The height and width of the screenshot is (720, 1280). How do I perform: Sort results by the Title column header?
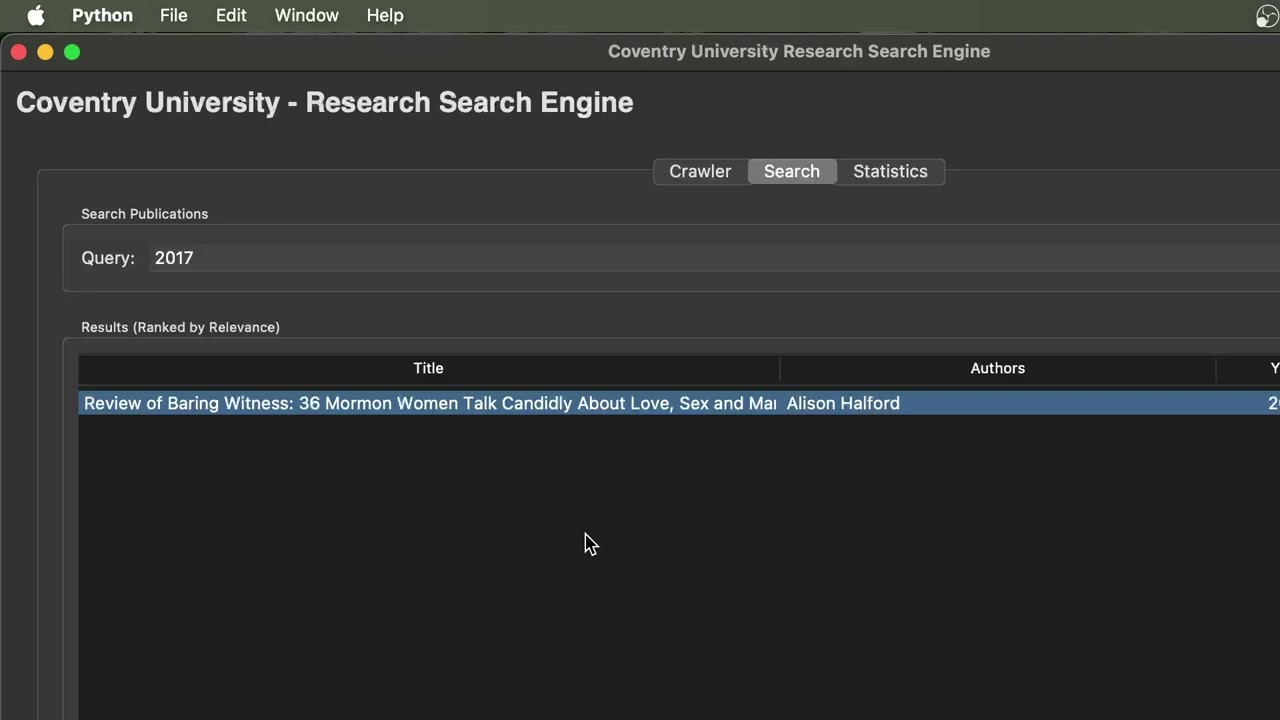[x=429, y=368]
